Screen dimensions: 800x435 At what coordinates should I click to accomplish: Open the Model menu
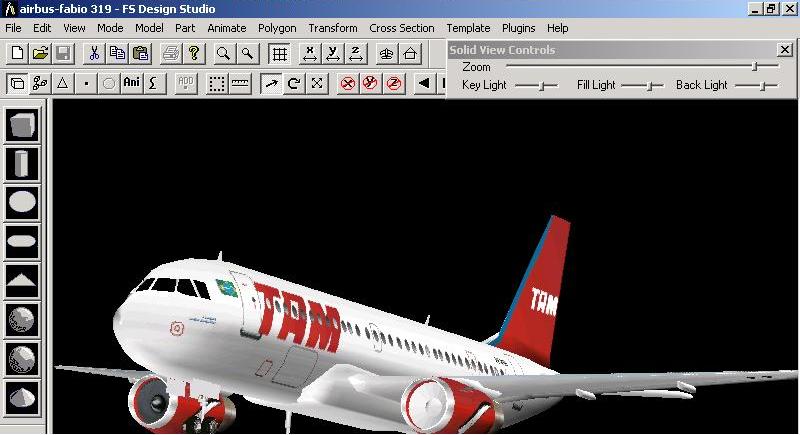click(x=149, y=28)
